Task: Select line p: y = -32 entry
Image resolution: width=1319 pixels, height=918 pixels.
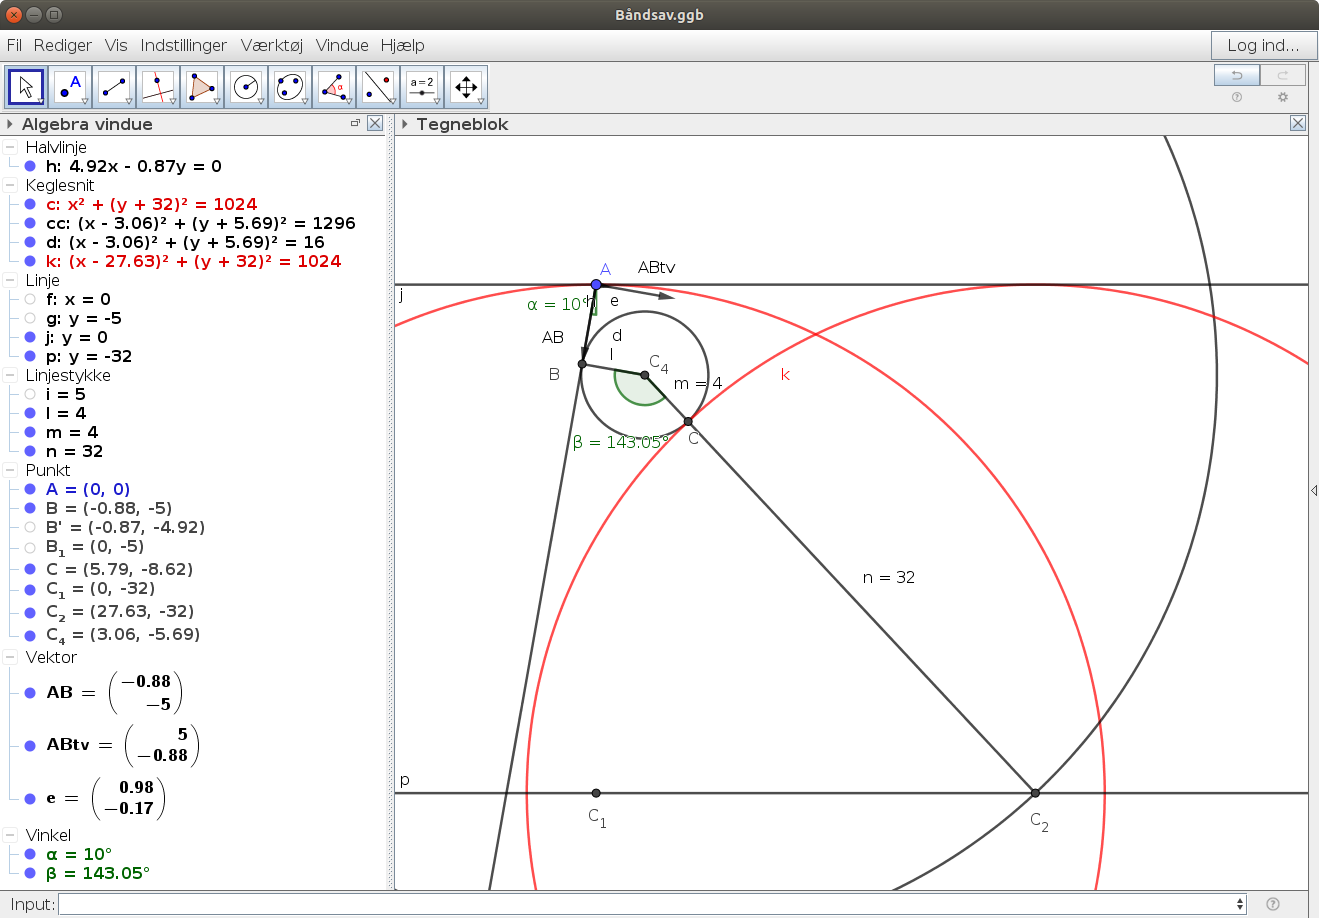Action: (89, 356)
